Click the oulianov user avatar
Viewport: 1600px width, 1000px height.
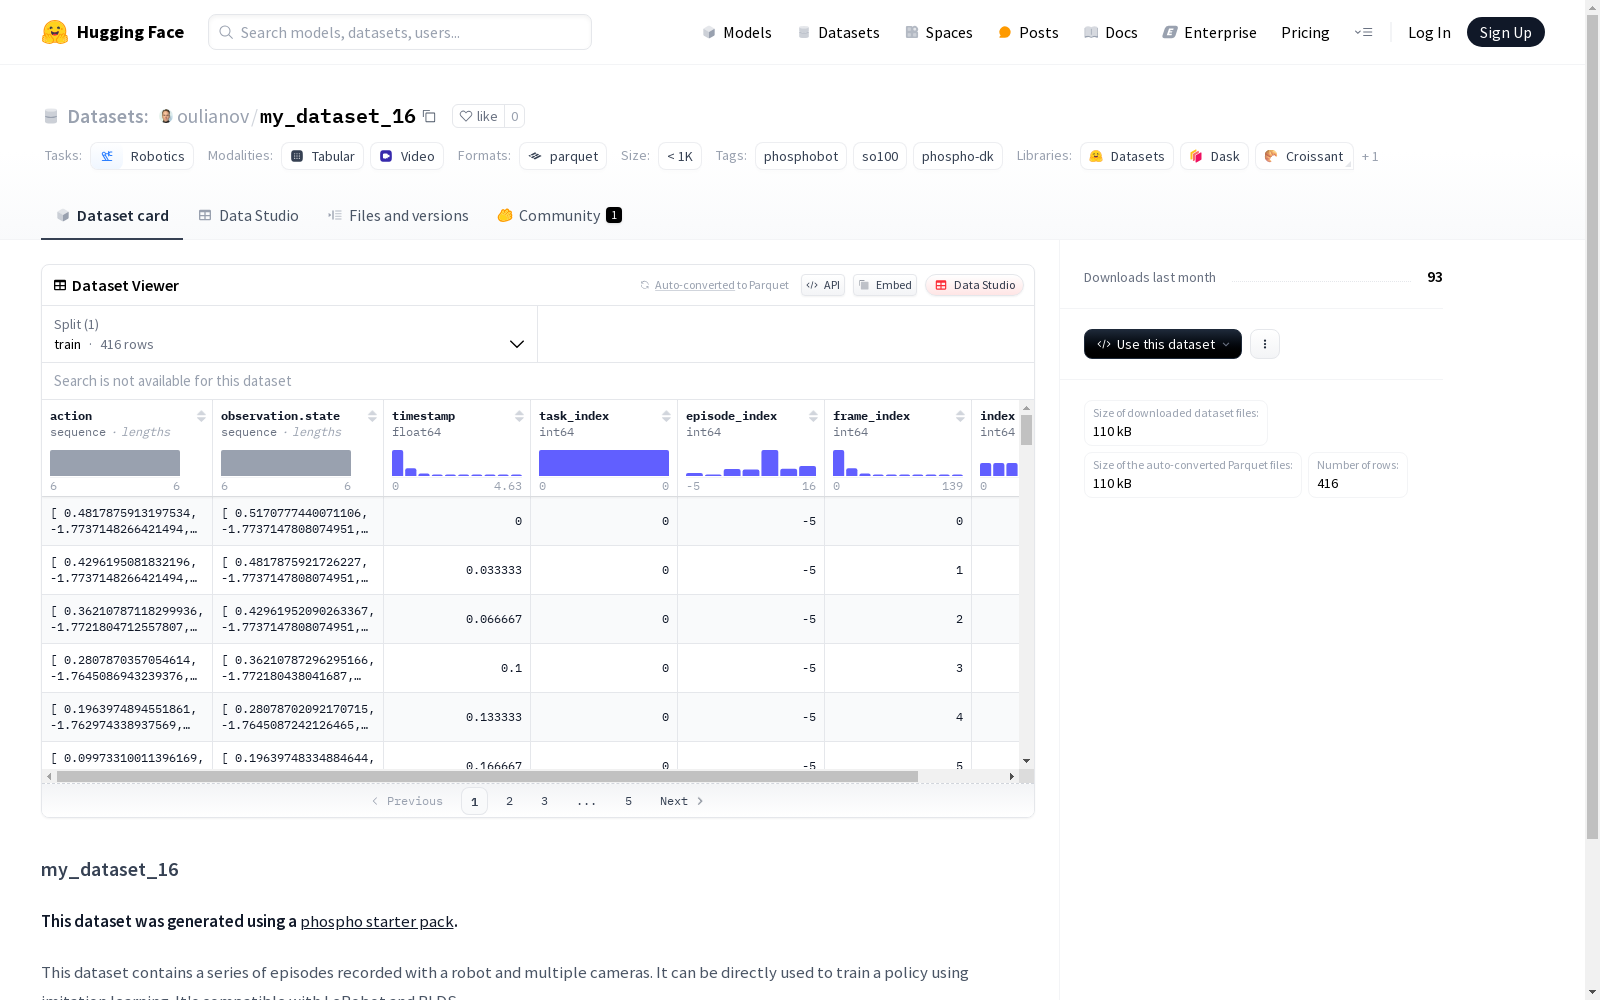[x=166, y=116]
